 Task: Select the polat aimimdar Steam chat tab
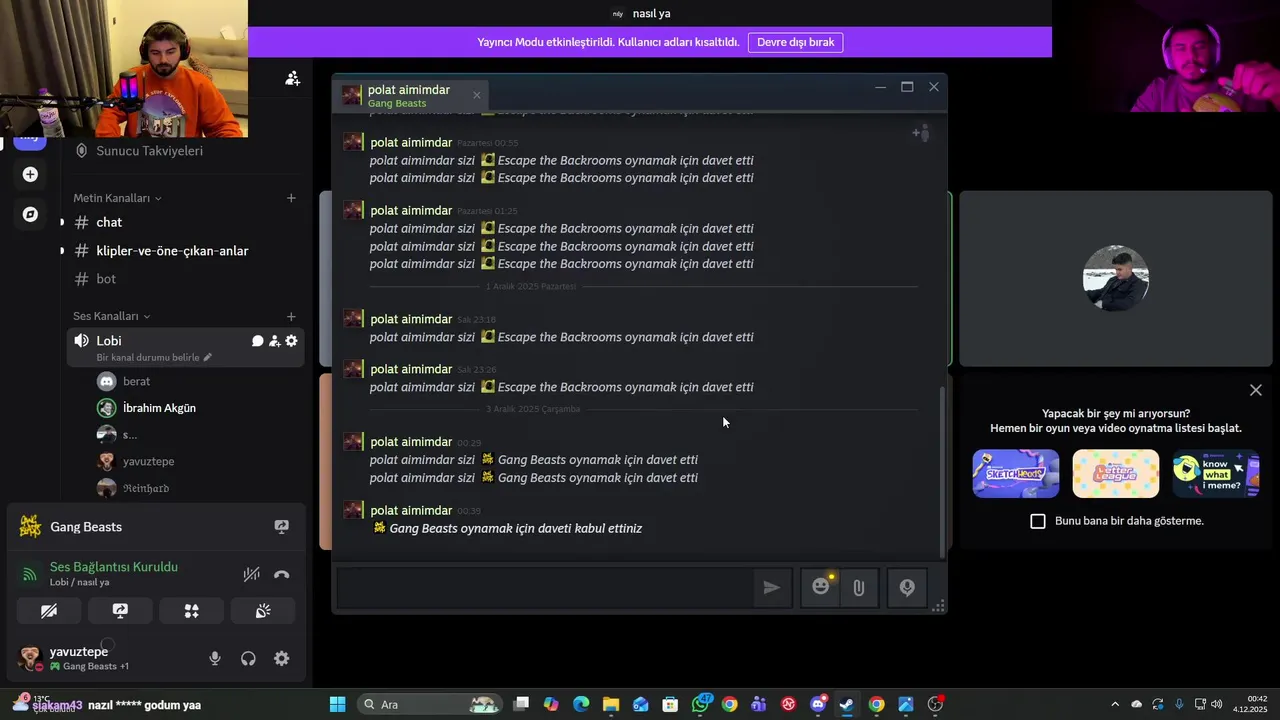[410, 95]
